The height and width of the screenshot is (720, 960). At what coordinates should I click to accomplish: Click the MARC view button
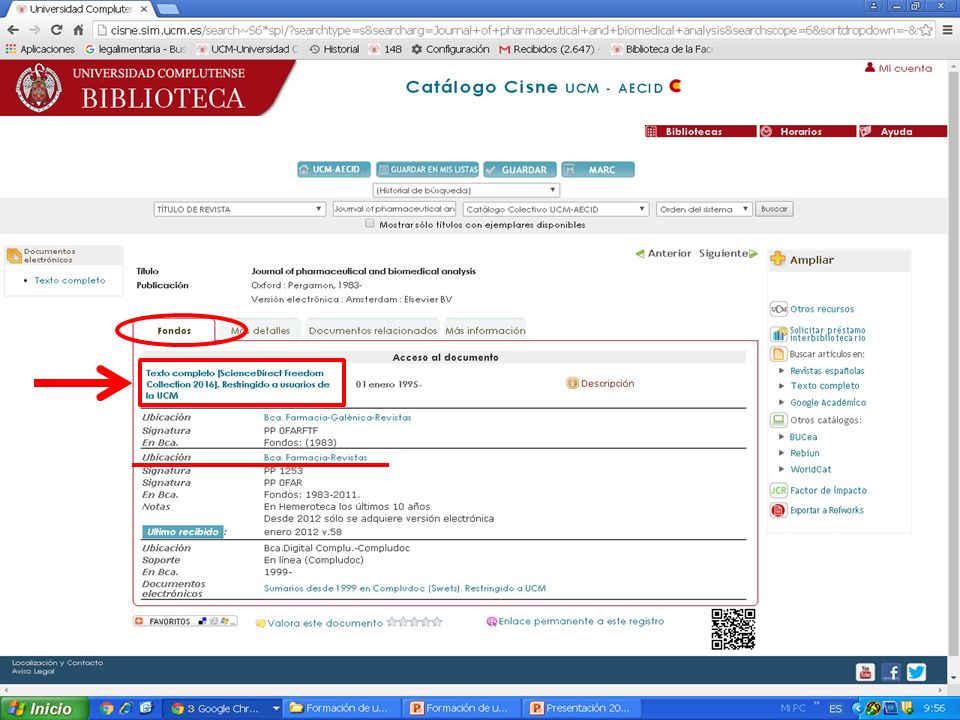tap(598, 170)
